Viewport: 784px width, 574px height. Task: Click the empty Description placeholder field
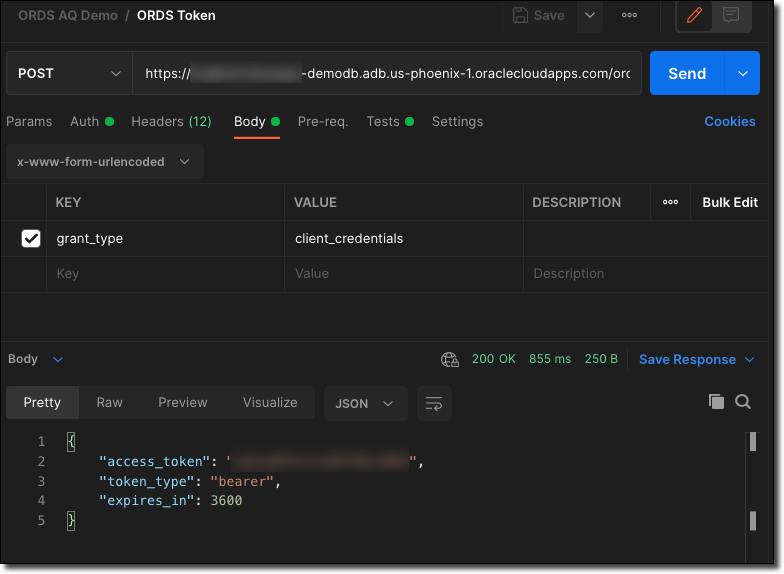click(645, 274)
